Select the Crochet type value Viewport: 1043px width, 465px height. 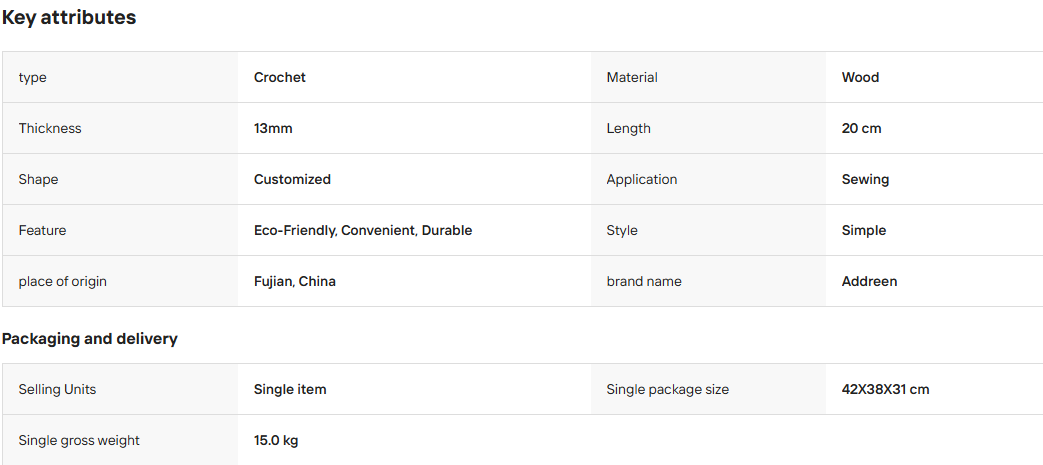click(279, 77)
